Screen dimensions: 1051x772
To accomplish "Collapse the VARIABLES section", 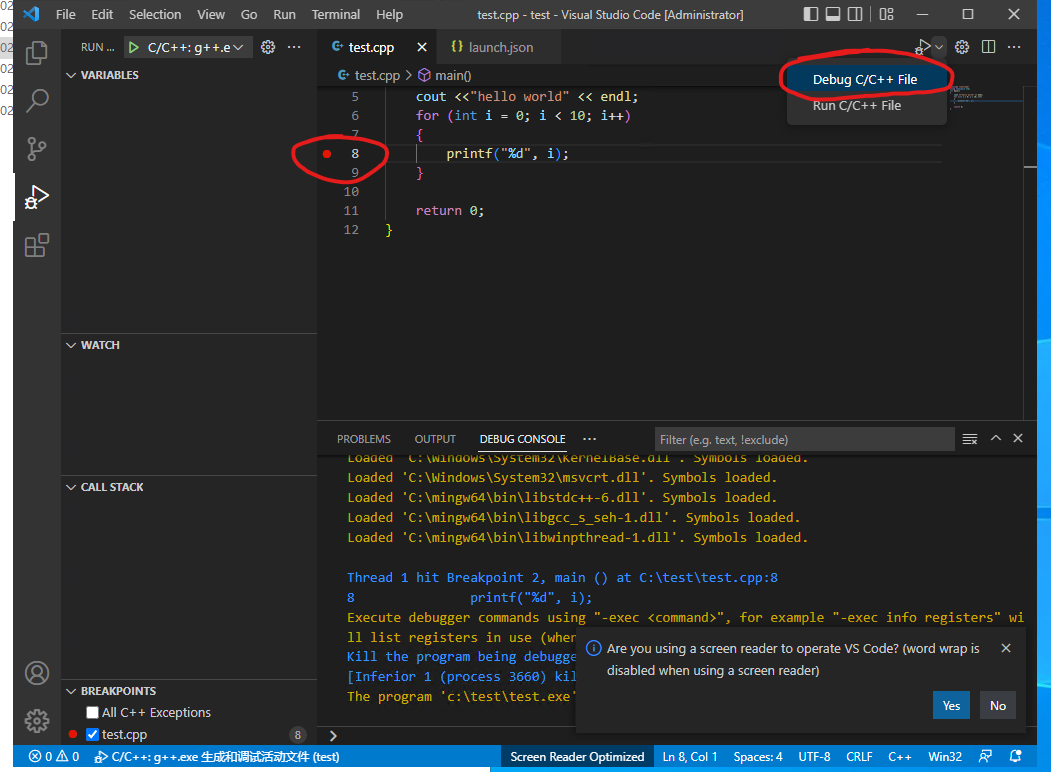I will tap(109, 75).
